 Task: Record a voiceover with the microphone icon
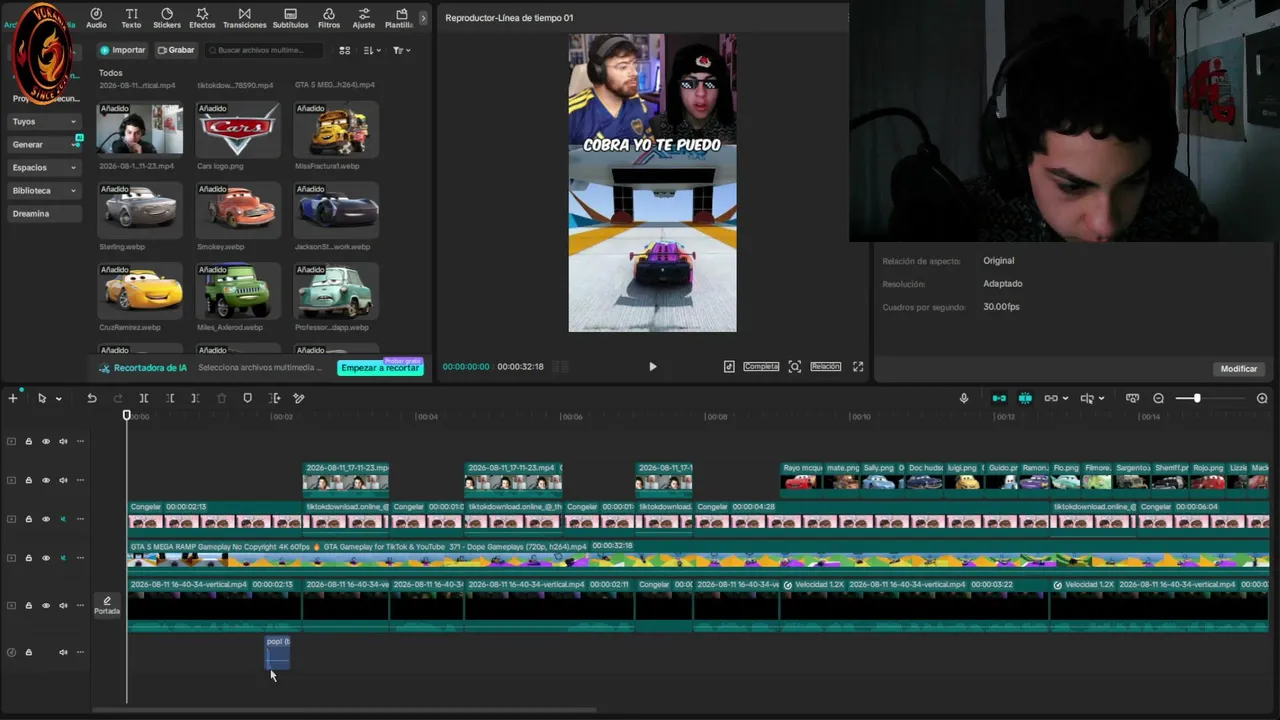pyautogui.click(x=964, y=398)
